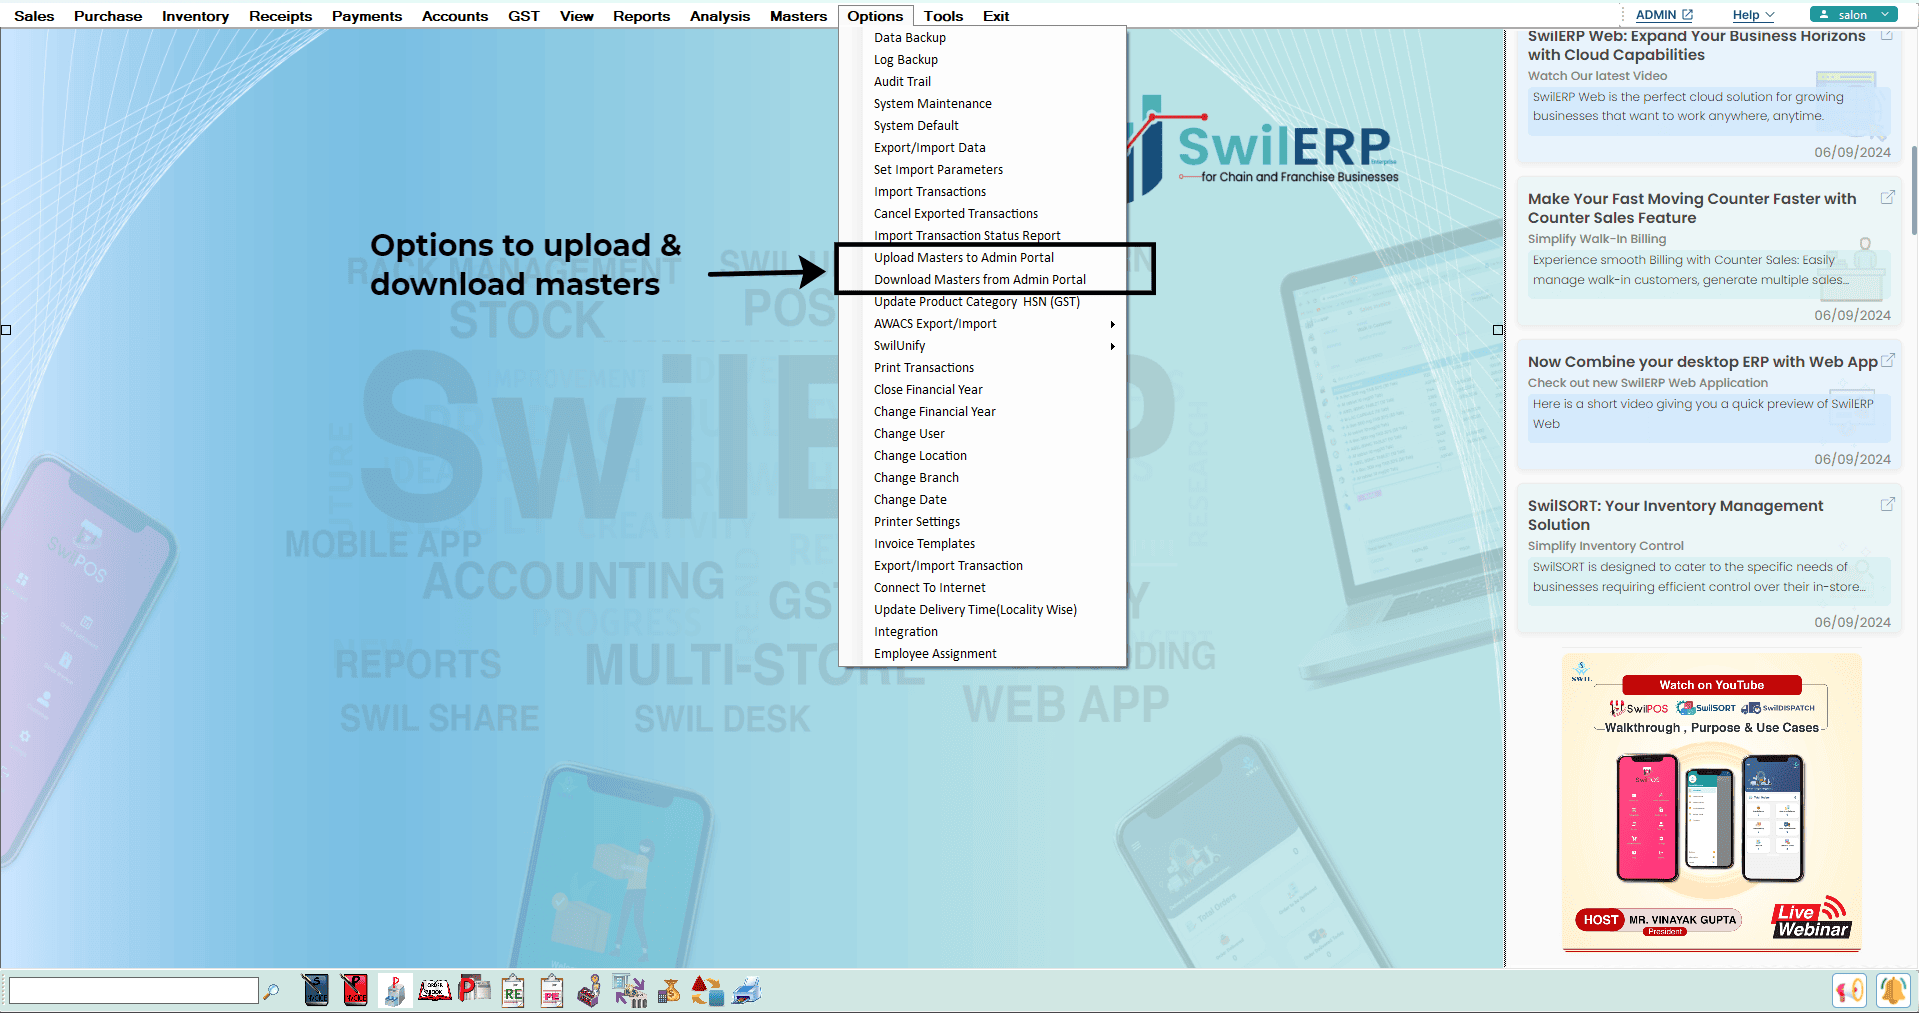Open external link icon on SwilERP Web card
Screen dimensions: 1919x1013
click(x=1887, y=35)
